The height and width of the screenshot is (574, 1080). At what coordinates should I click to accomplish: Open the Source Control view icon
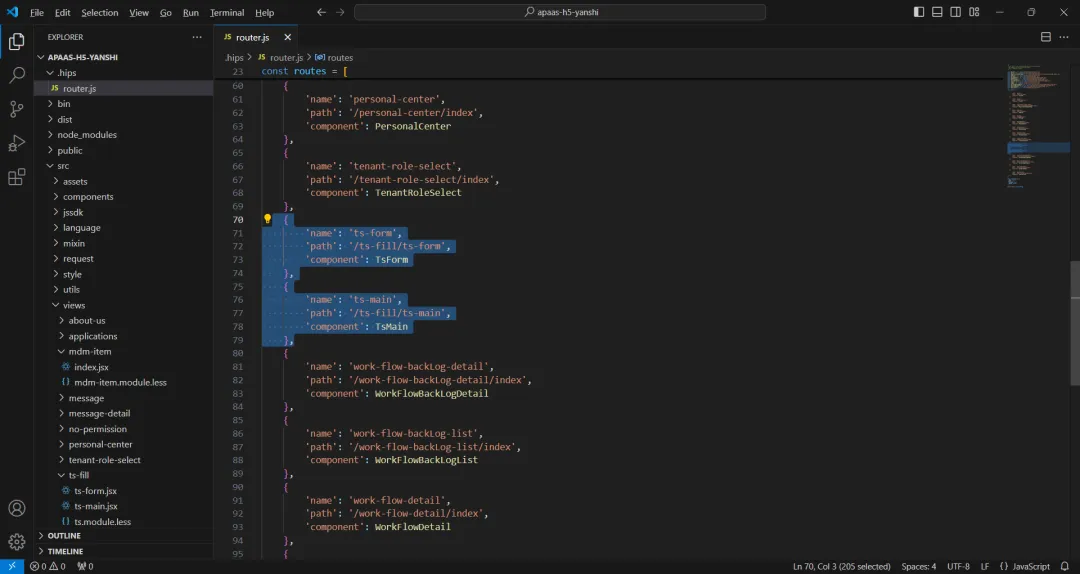pos(17,109)
